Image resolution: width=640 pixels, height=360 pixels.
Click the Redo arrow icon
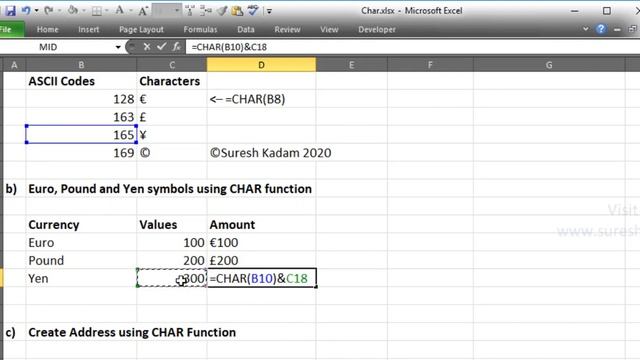click(x=49, y=10)
